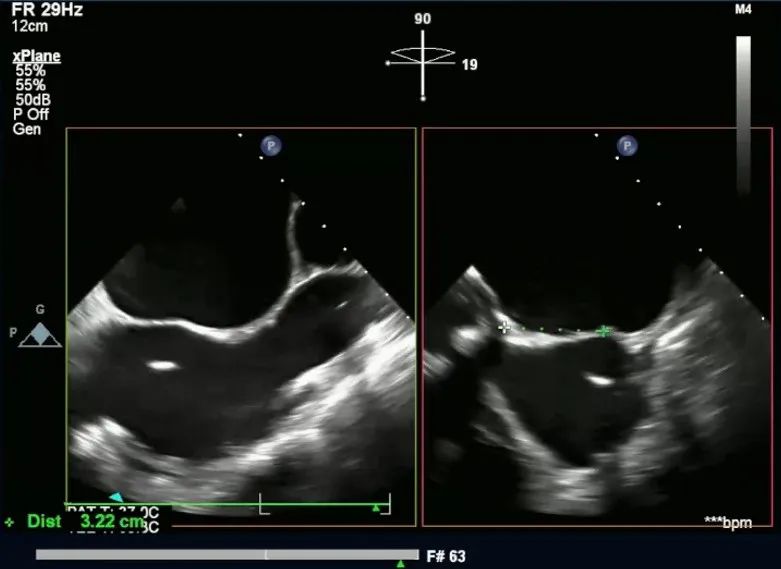This screenshot has height=569, width=781.
Task: Click the Gen preset label
Action: click(x=27, y=129)
